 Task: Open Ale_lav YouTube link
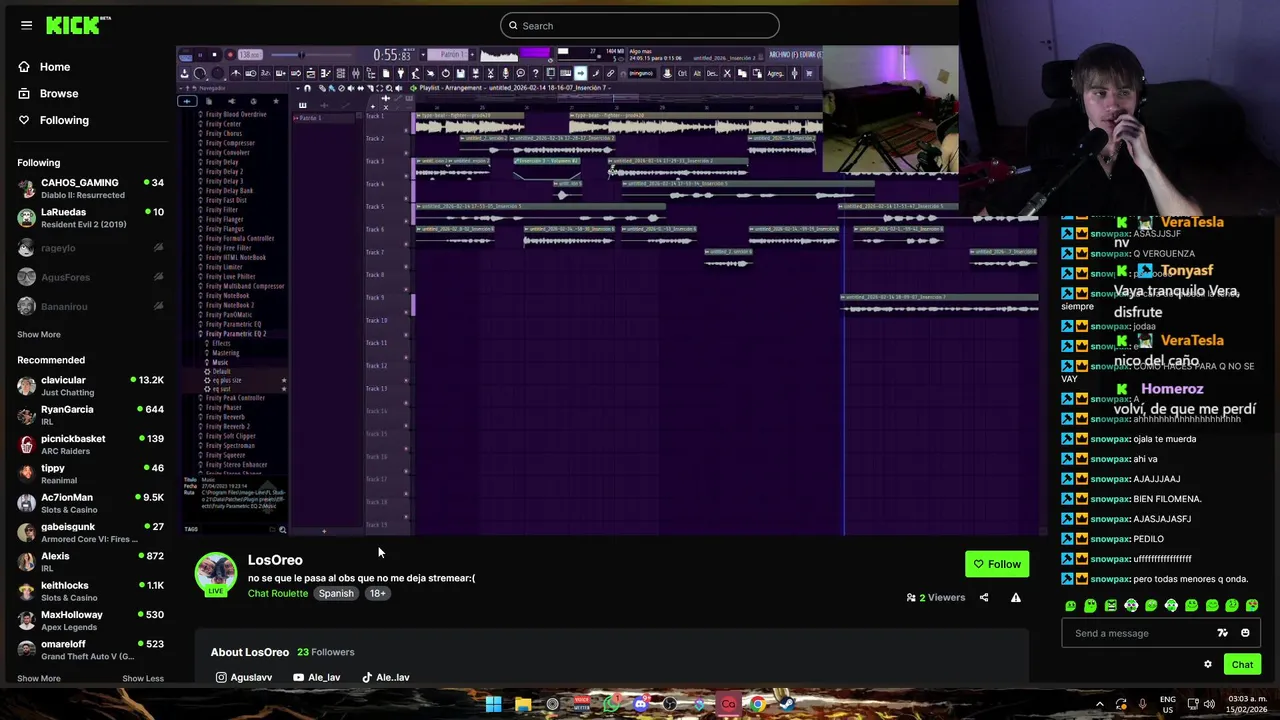[316, 677]
